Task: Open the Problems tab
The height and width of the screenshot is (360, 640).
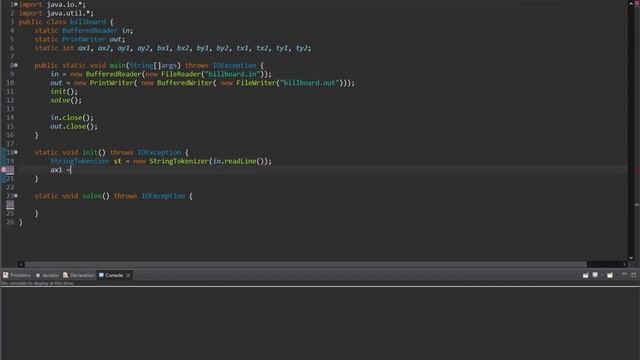Action: [x=17, y=276]
